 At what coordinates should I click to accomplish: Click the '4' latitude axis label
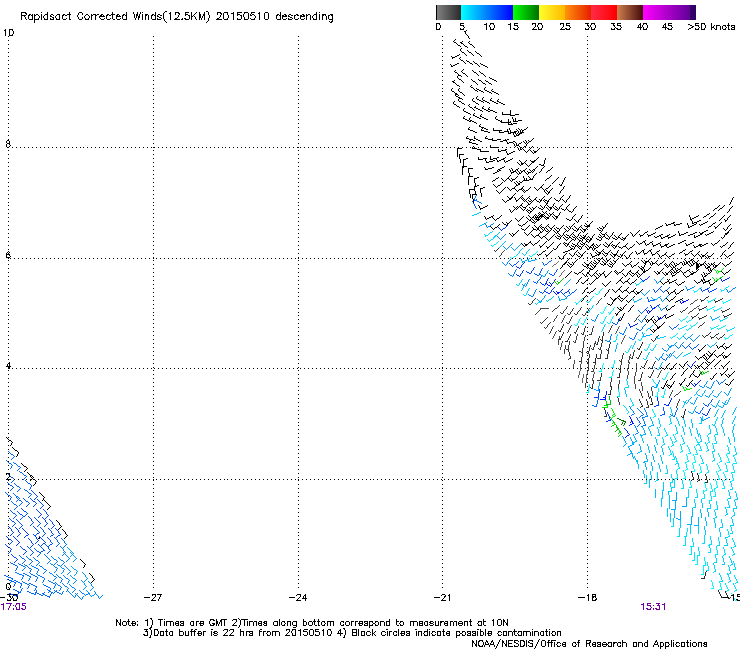tap(8, 365)
